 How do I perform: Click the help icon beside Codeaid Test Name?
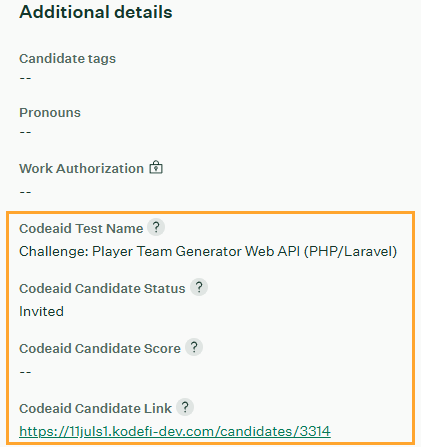pyautogui.click(x=156, y=228)
